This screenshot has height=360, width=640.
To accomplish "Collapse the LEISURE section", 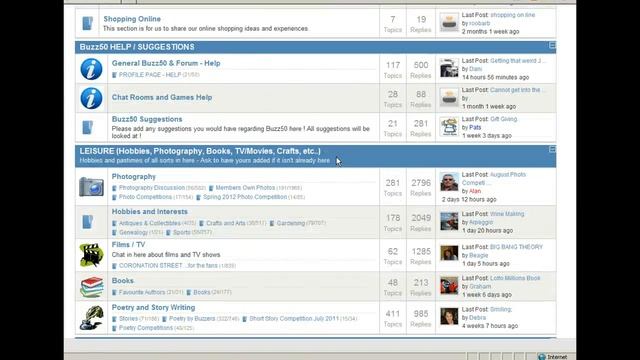I will tap(552, 149).
